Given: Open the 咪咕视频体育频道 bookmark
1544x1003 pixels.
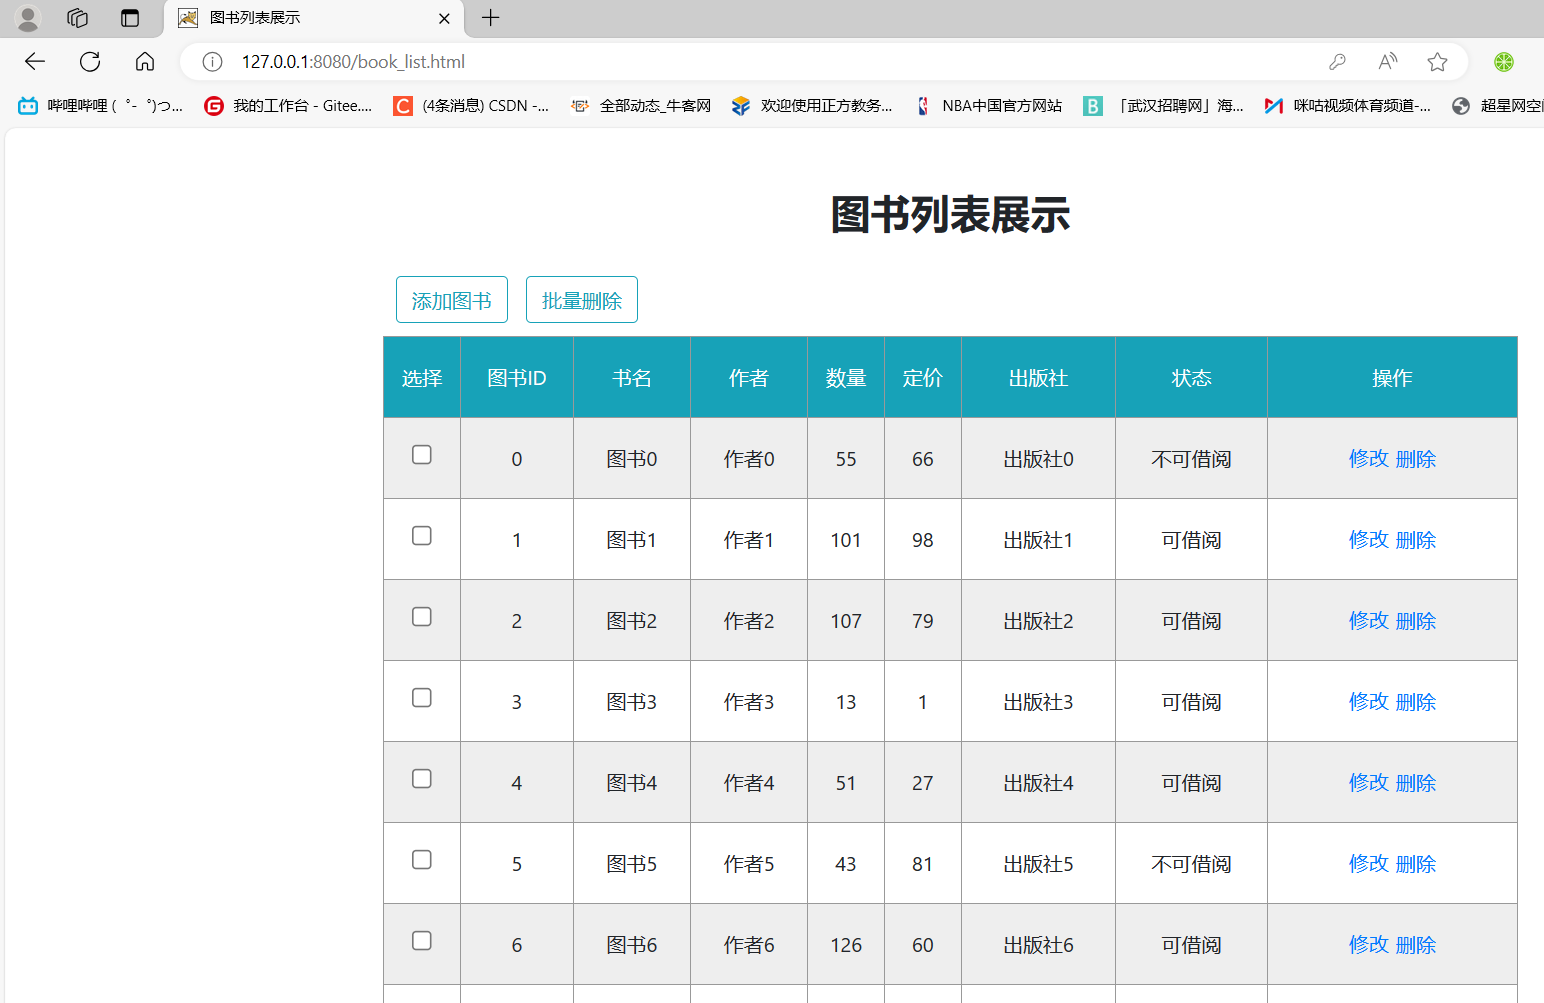Looking at the screenshot, I should (x=1348, y=106).
